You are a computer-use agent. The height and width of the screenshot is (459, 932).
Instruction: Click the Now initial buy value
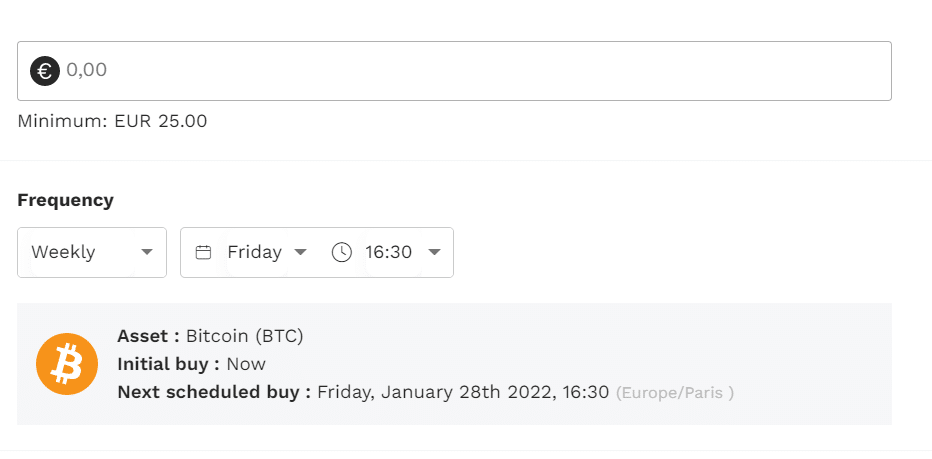click(x=246, y=364)
